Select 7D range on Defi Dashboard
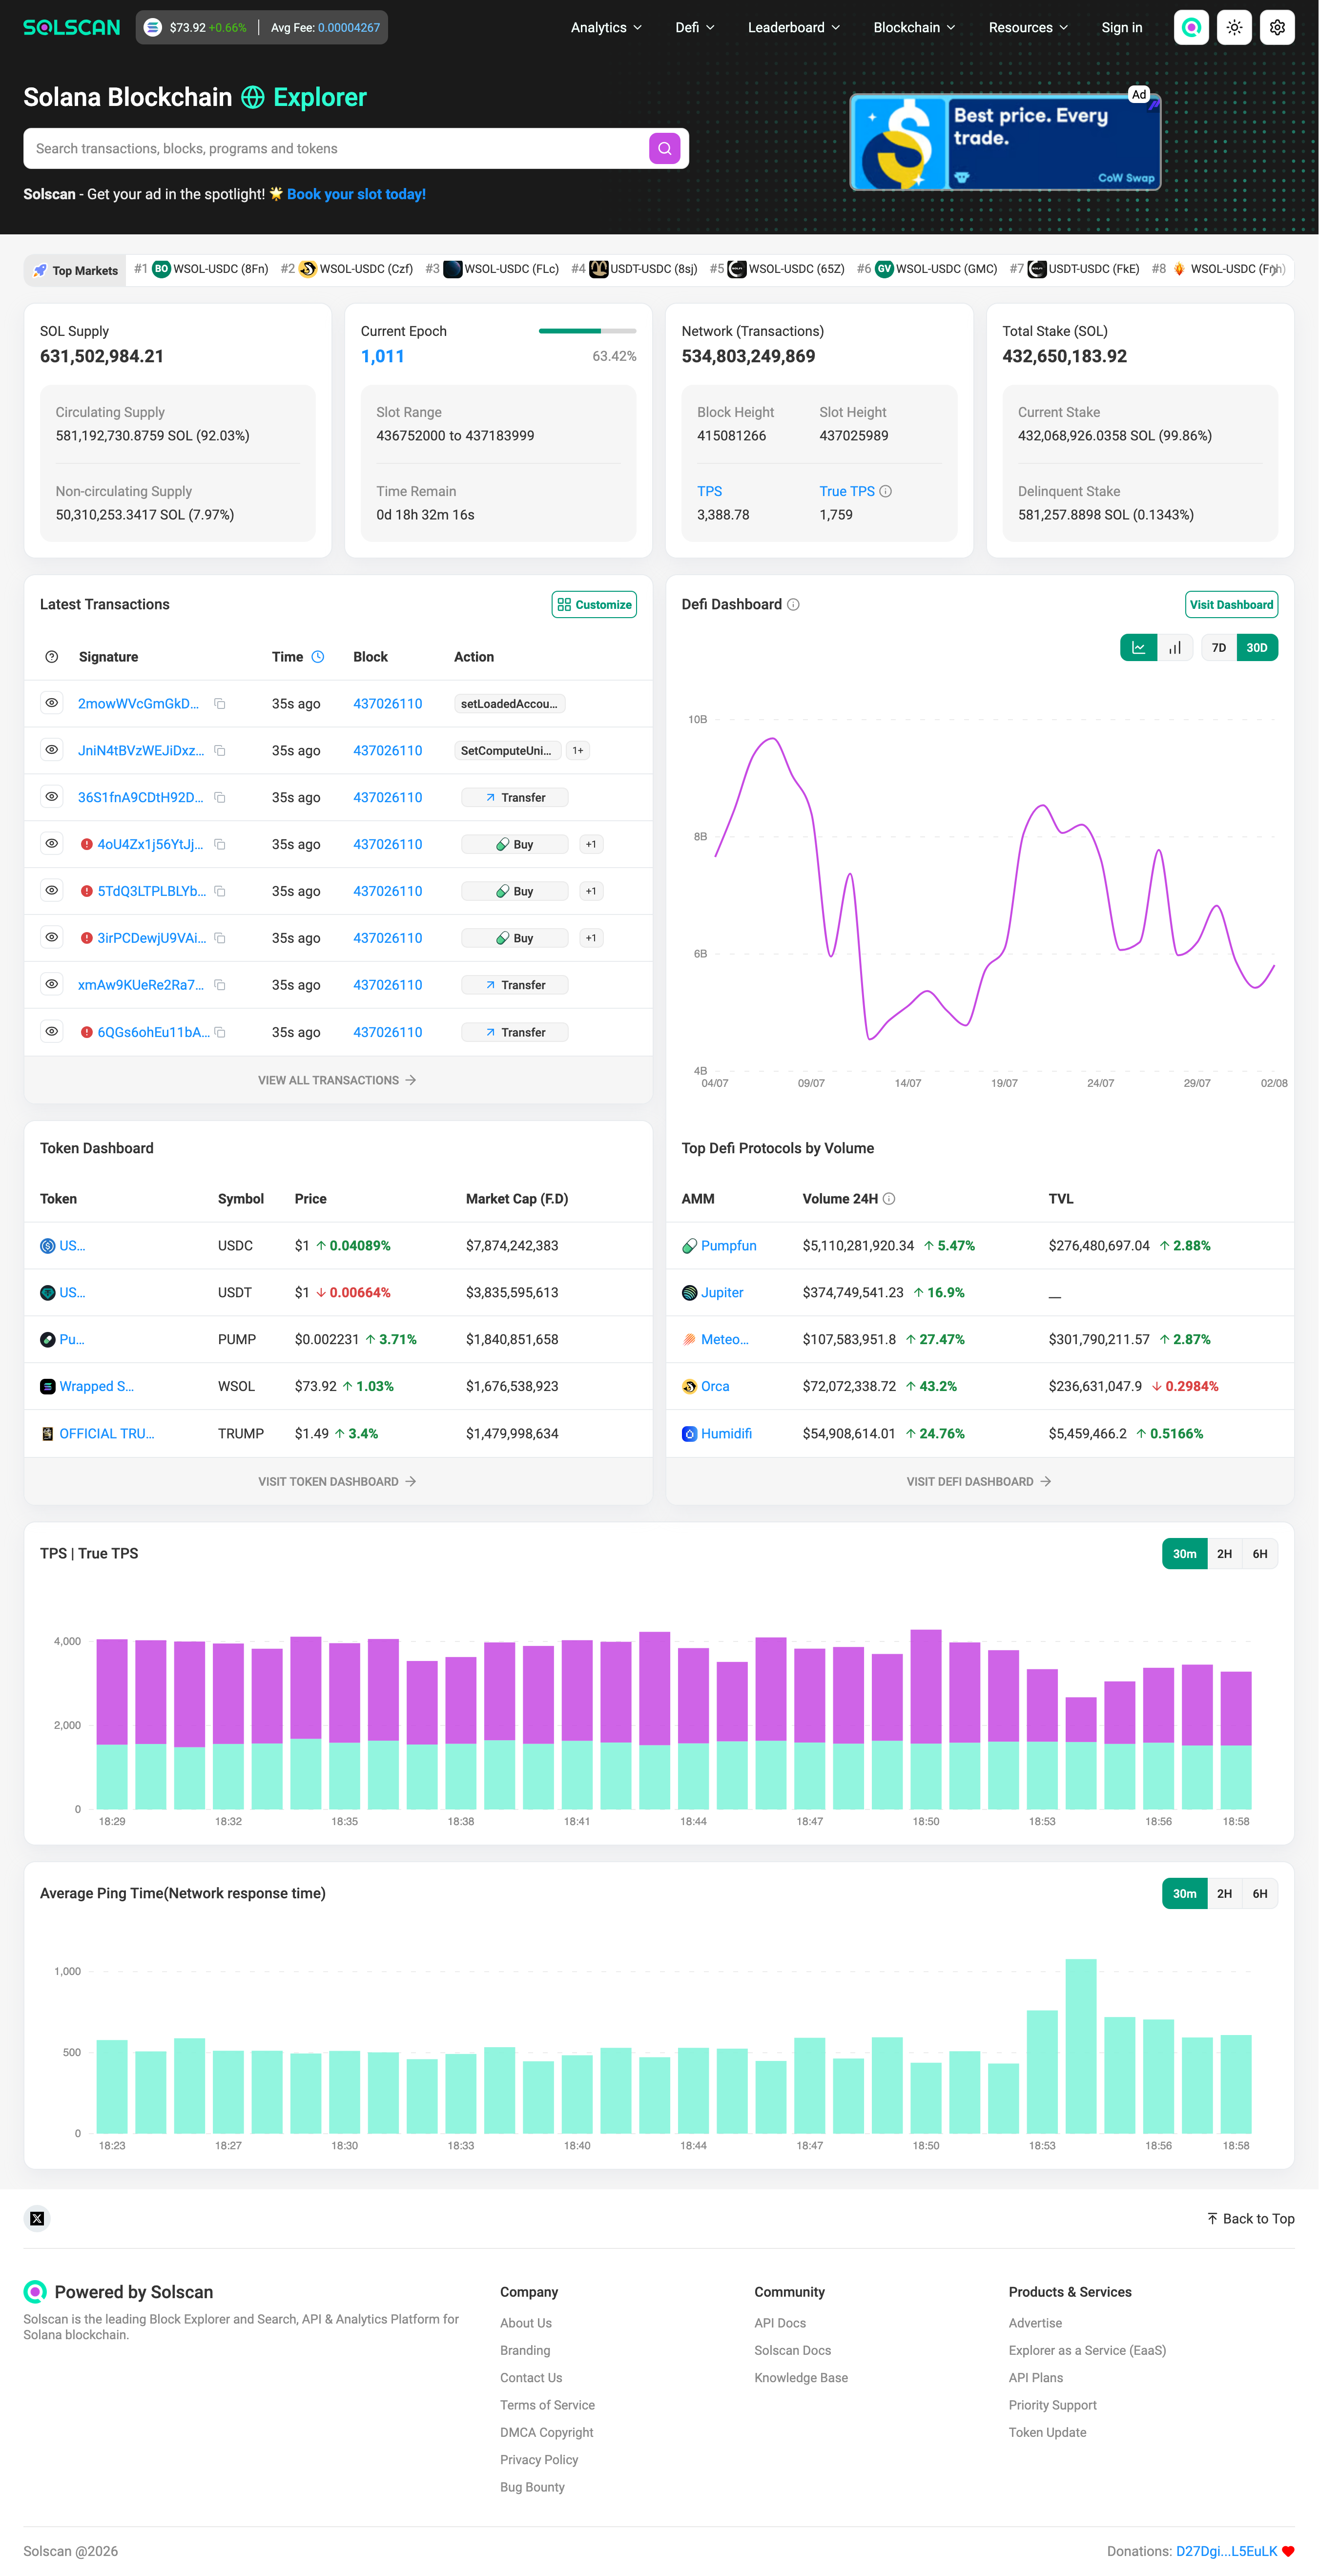This screenshot has width=1319, height=2576. (x=1219, y=648)
